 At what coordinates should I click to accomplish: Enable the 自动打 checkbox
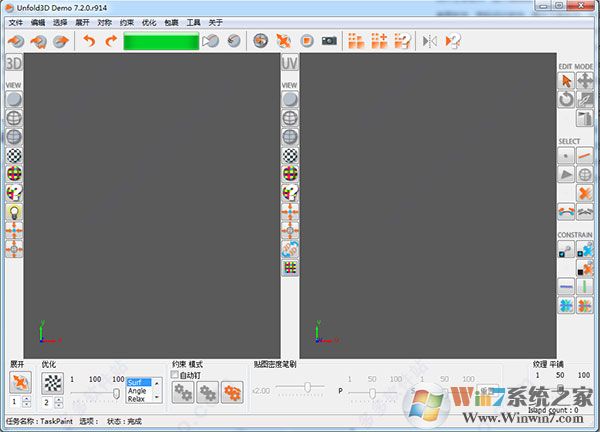176,374
